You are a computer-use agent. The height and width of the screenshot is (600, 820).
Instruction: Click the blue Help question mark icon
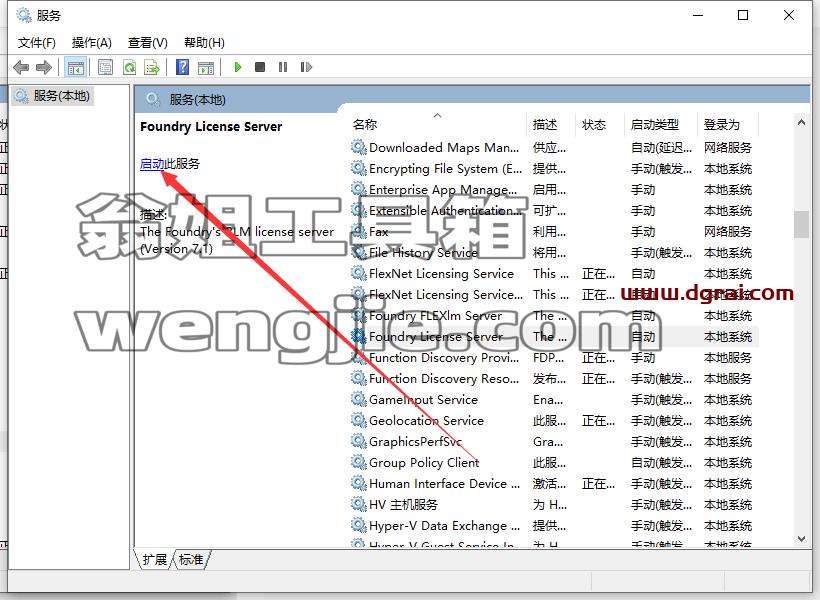tap(183, 67)
